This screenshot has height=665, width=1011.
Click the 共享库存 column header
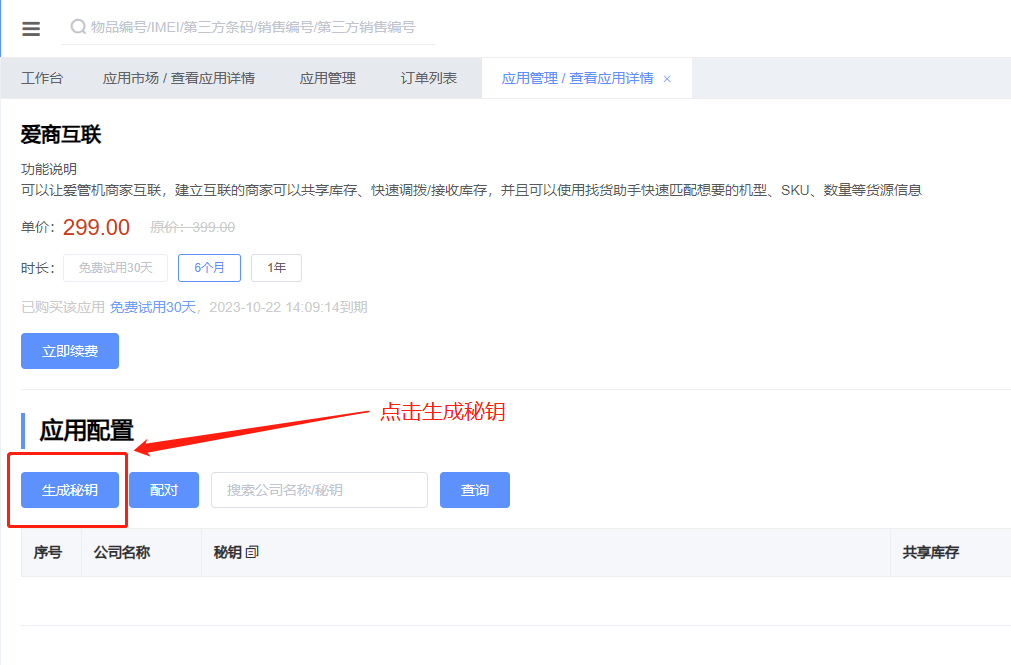[x=930, y=552]
